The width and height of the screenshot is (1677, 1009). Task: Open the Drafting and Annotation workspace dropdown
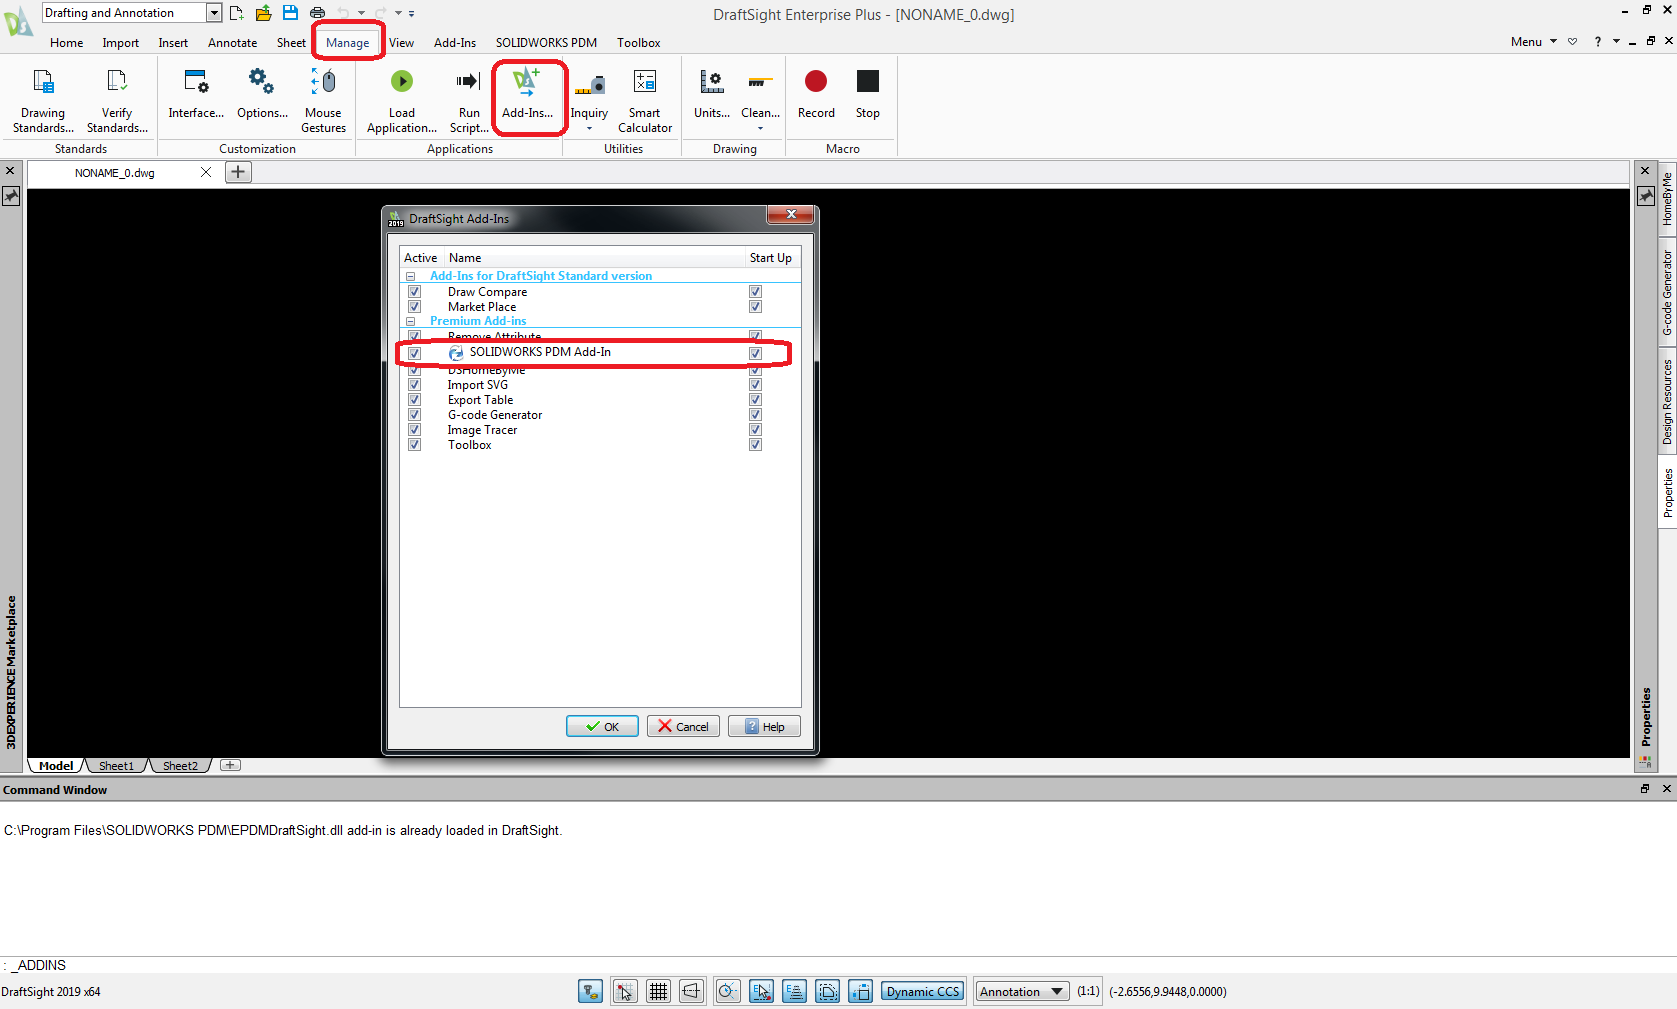pyautogui.click(x=214, y=13)
